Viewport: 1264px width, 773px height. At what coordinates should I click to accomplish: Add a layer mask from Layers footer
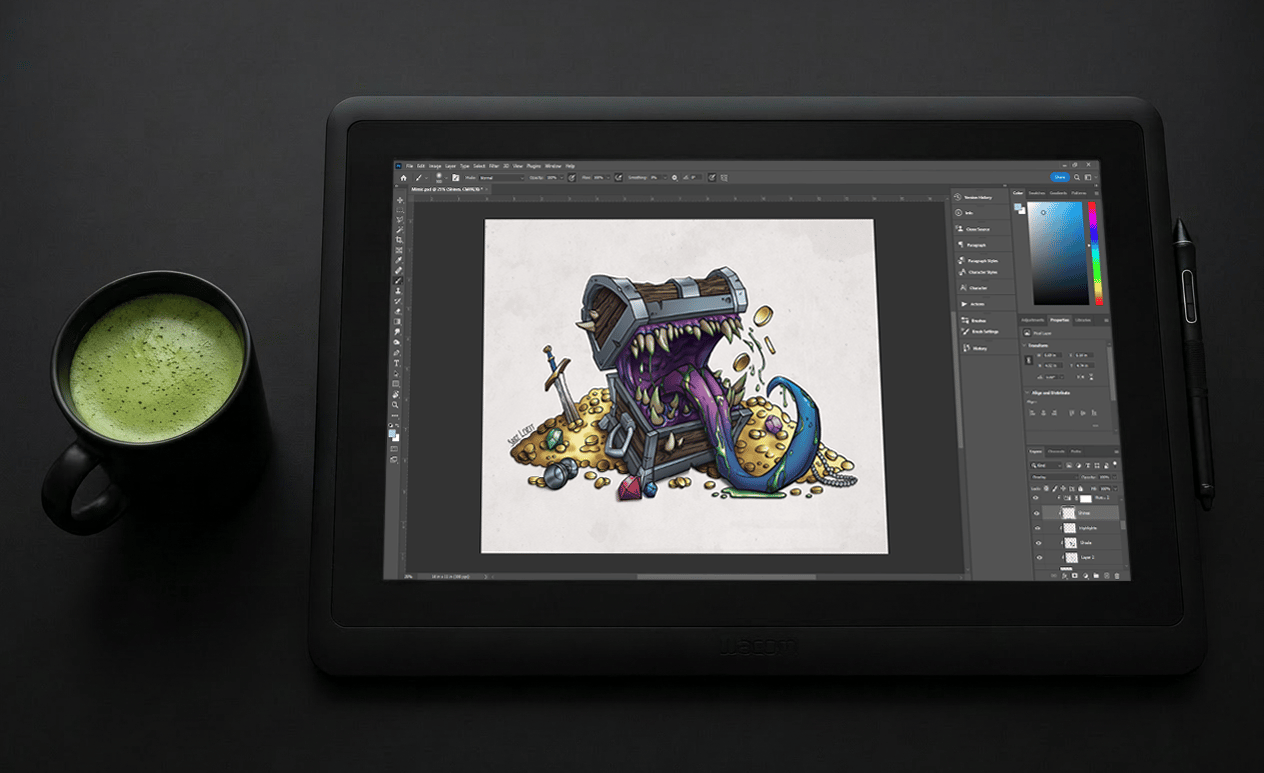click(1075, 575)
